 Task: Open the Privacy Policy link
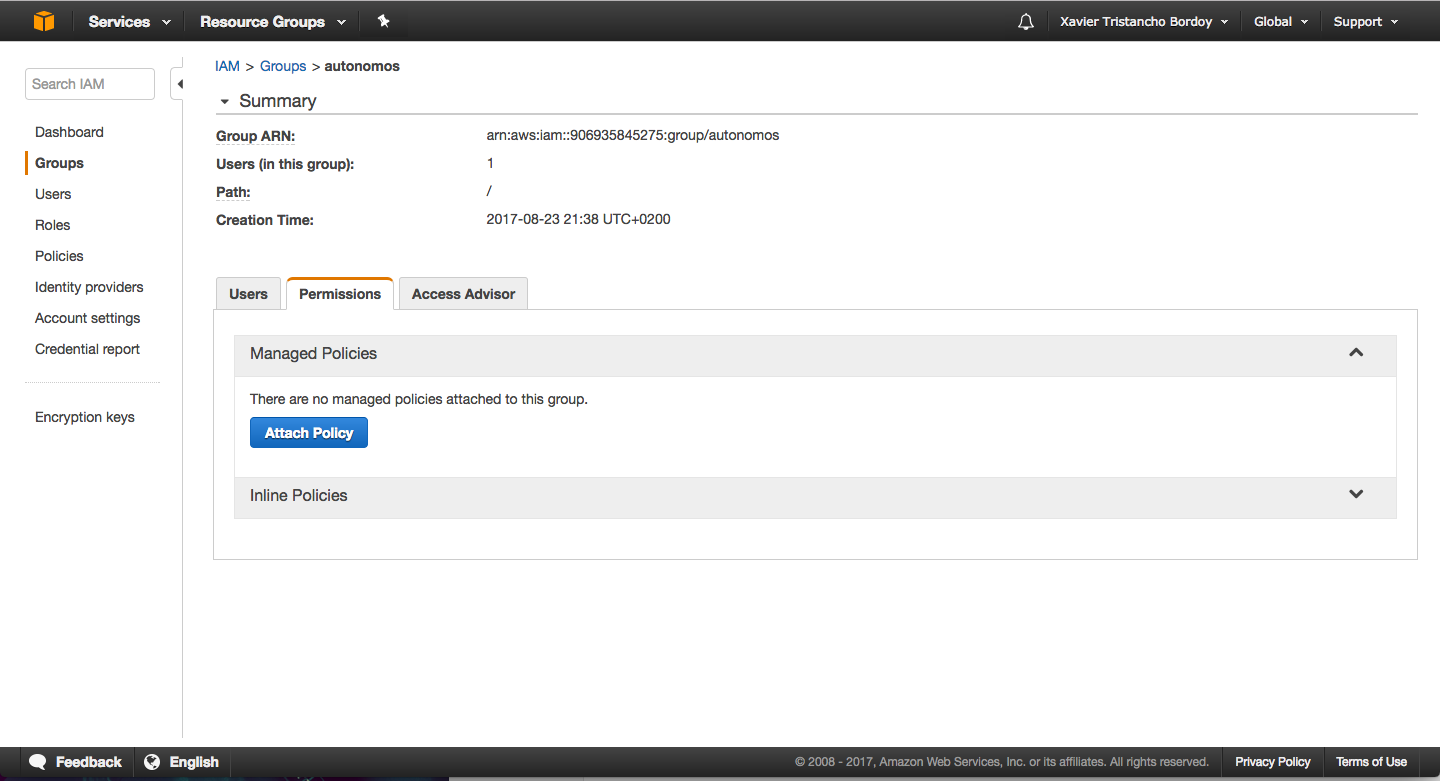point(1272,762)
